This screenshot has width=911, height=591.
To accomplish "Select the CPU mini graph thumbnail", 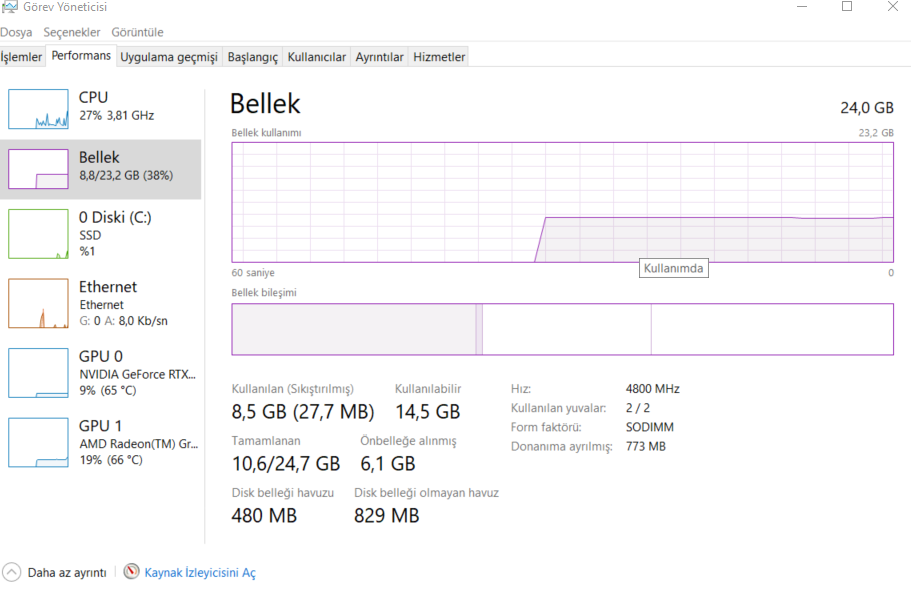I will (38, 109).
